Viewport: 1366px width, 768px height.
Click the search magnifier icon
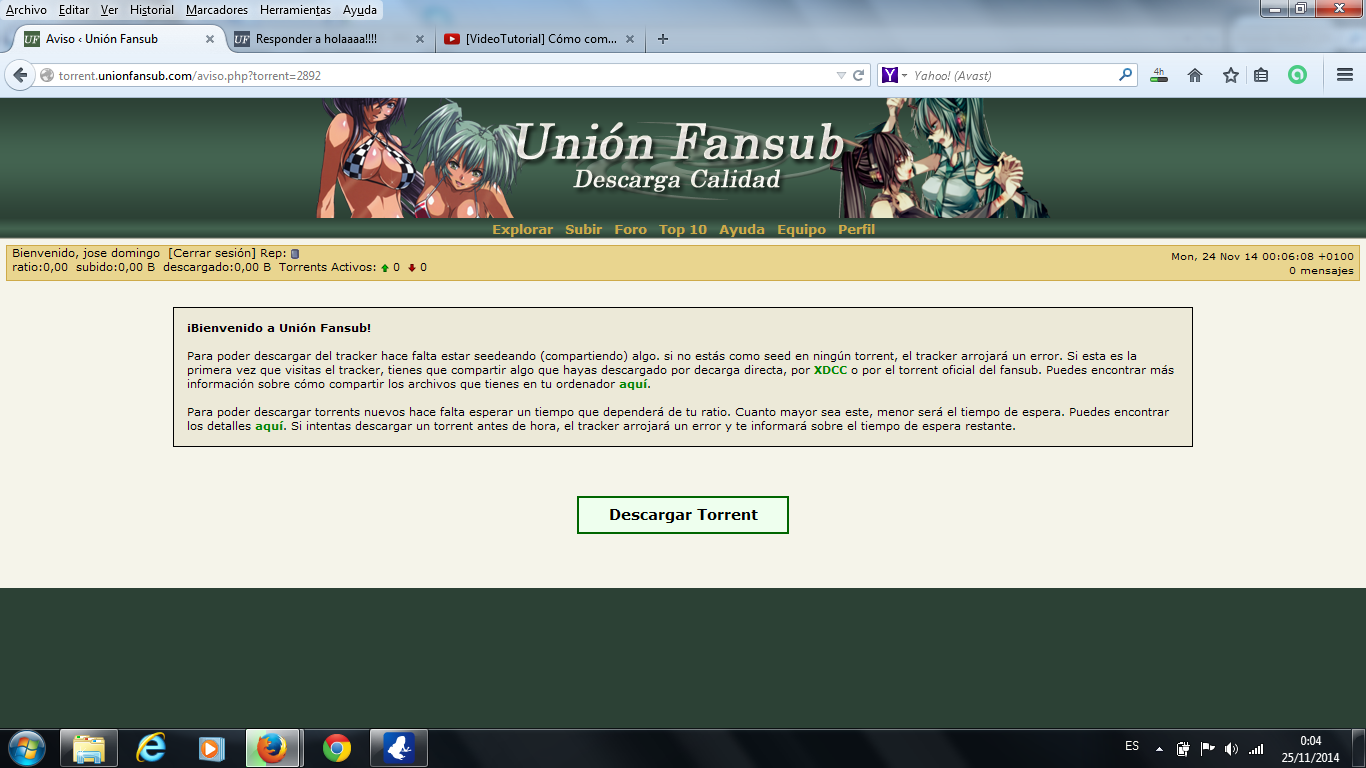click(x=1126, y=75)
